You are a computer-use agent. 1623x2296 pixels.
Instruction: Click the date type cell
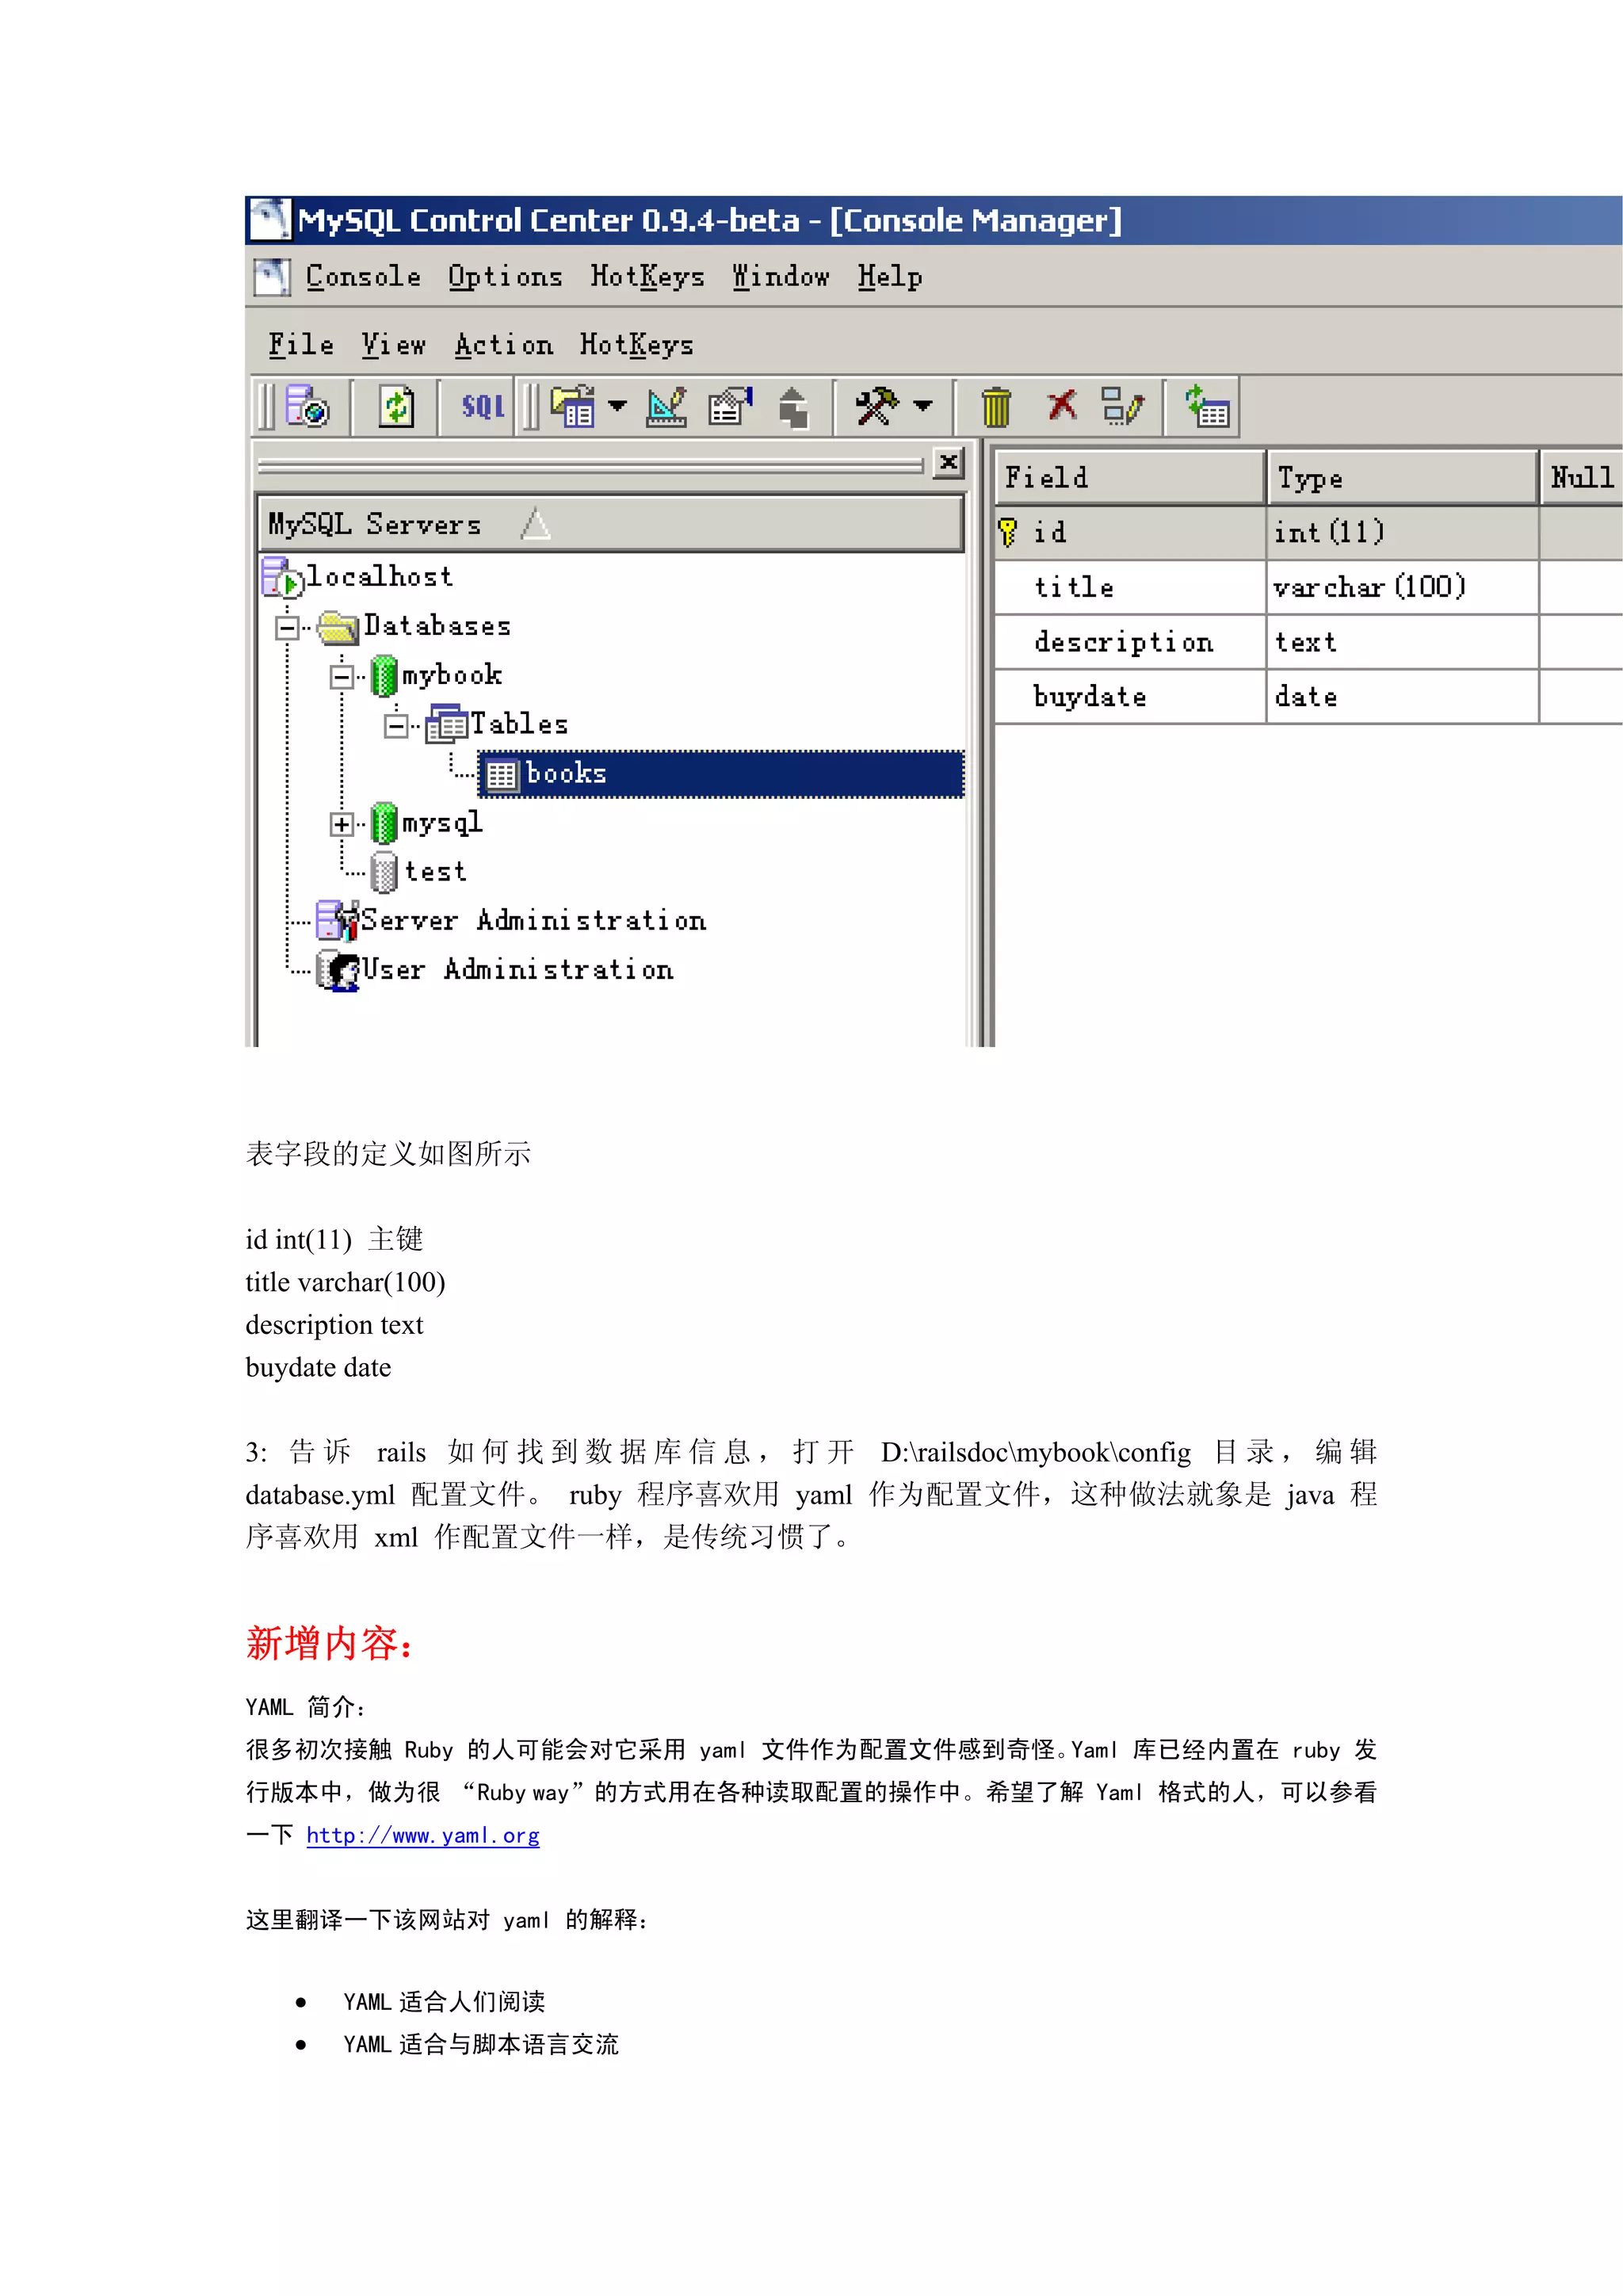pos(1402,697)
